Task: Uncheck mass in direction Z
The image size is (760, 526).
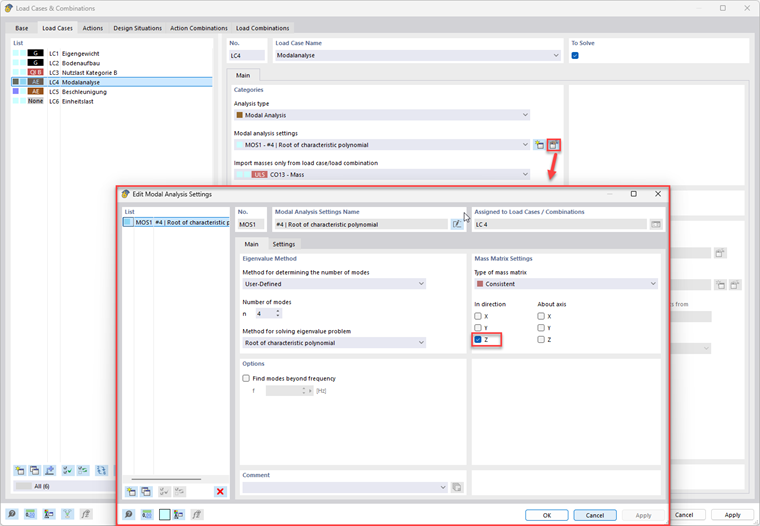Action: (478, 339)
